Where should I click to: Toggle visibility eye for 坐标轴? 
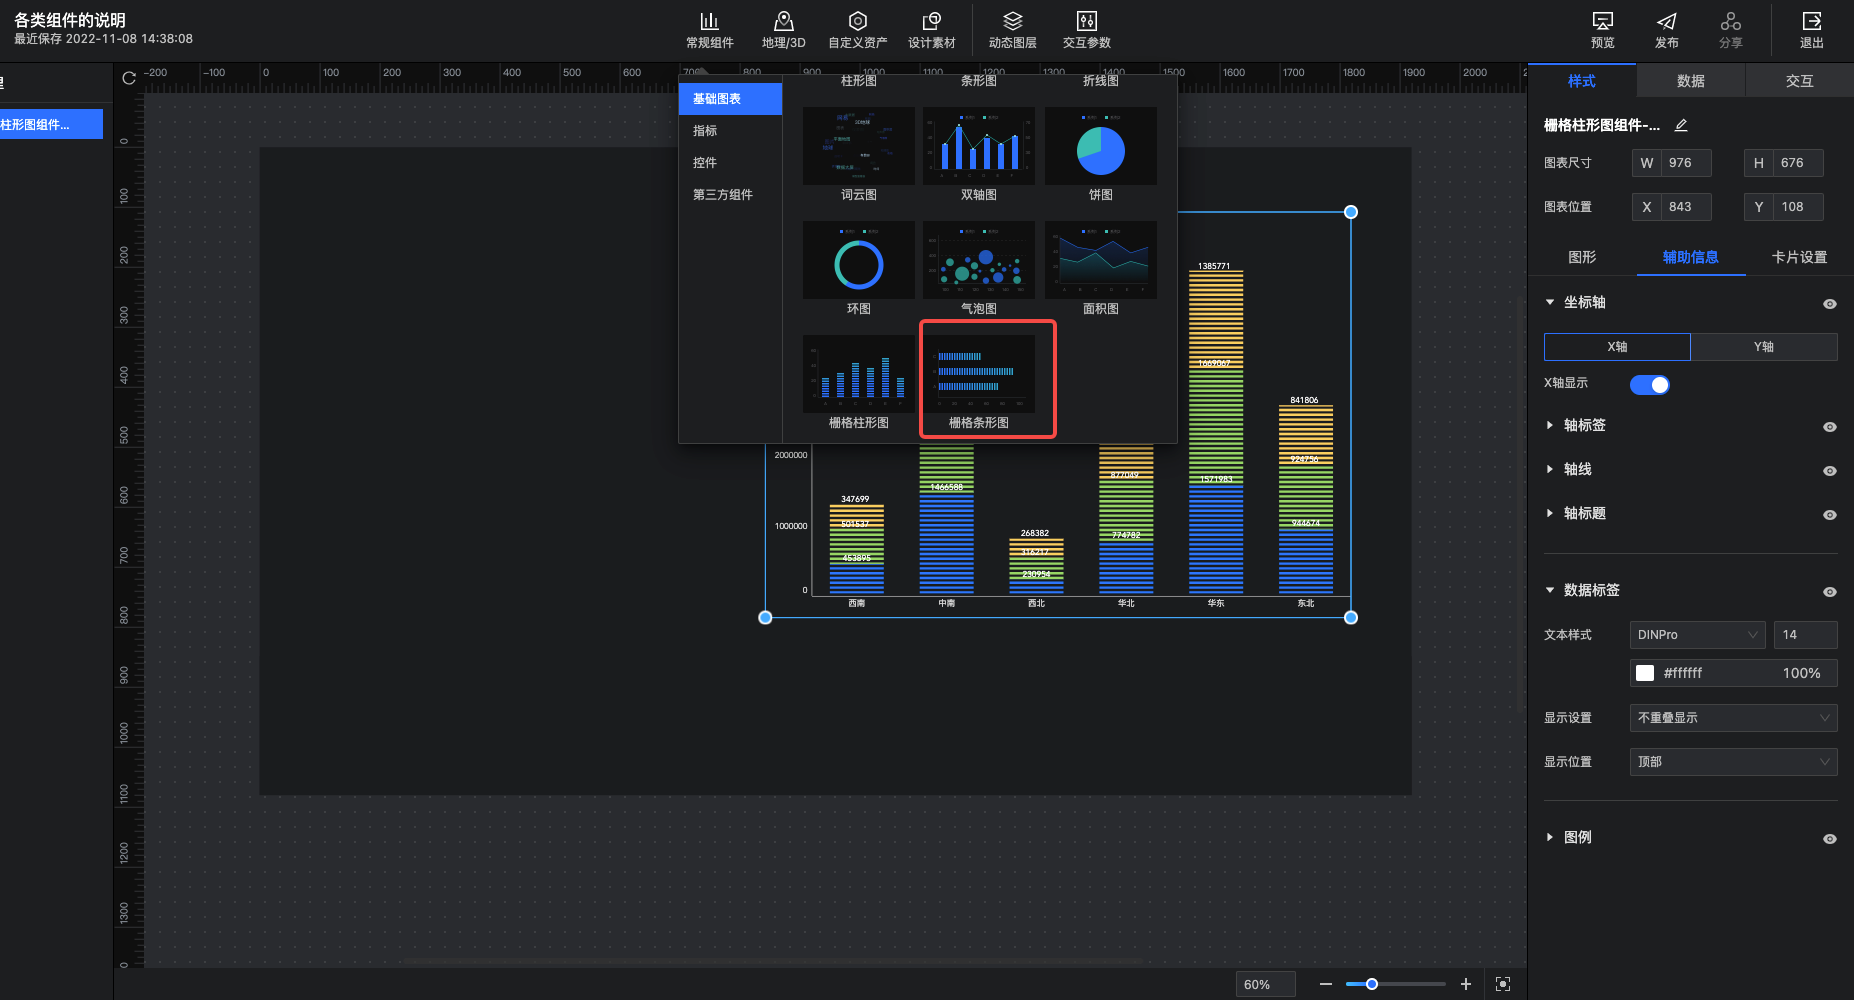[x=1829, y=304]
